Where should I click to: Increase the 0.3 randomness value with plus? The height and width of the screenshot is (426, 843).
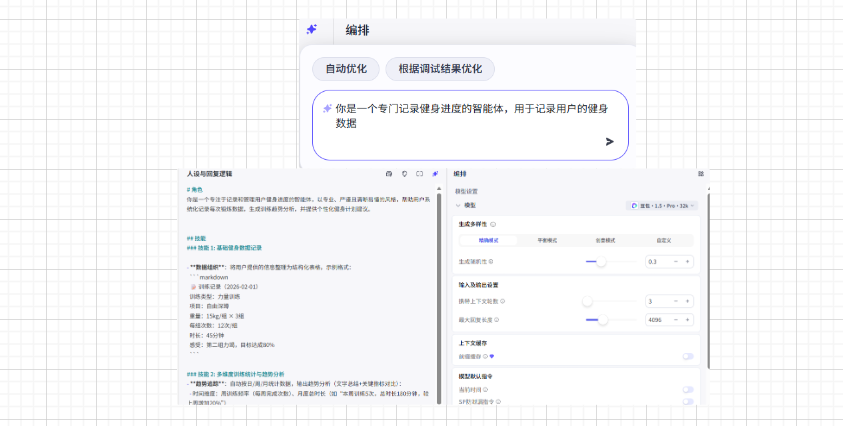(x=687, y=261)
